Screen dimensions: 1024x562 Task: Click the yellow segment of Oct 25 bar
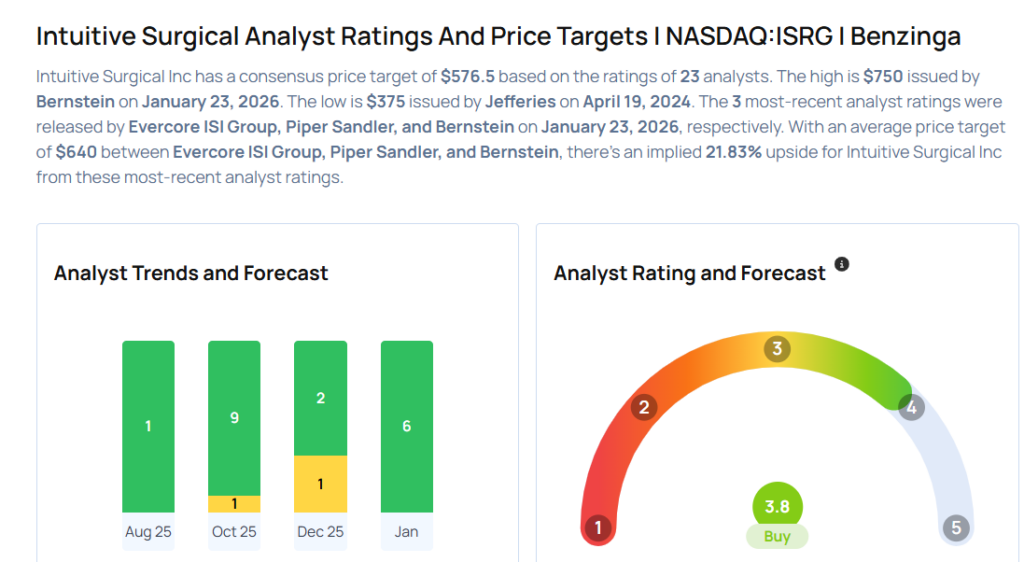234,504
